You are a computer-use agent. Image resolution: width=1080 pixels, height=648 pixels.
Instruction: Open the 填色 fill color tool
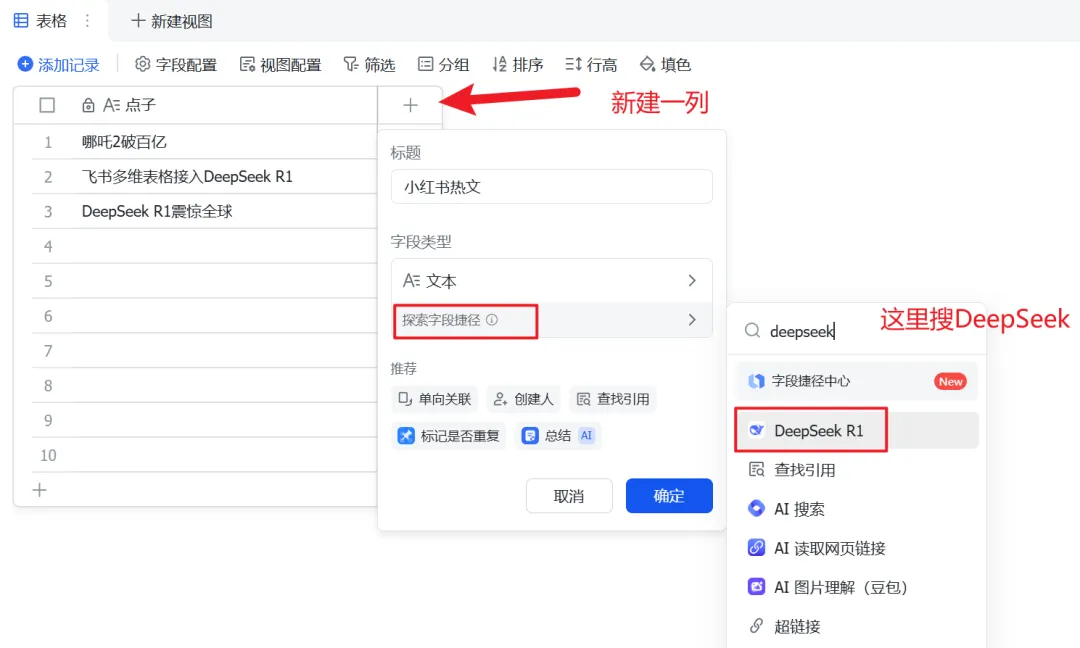point(665,65)
